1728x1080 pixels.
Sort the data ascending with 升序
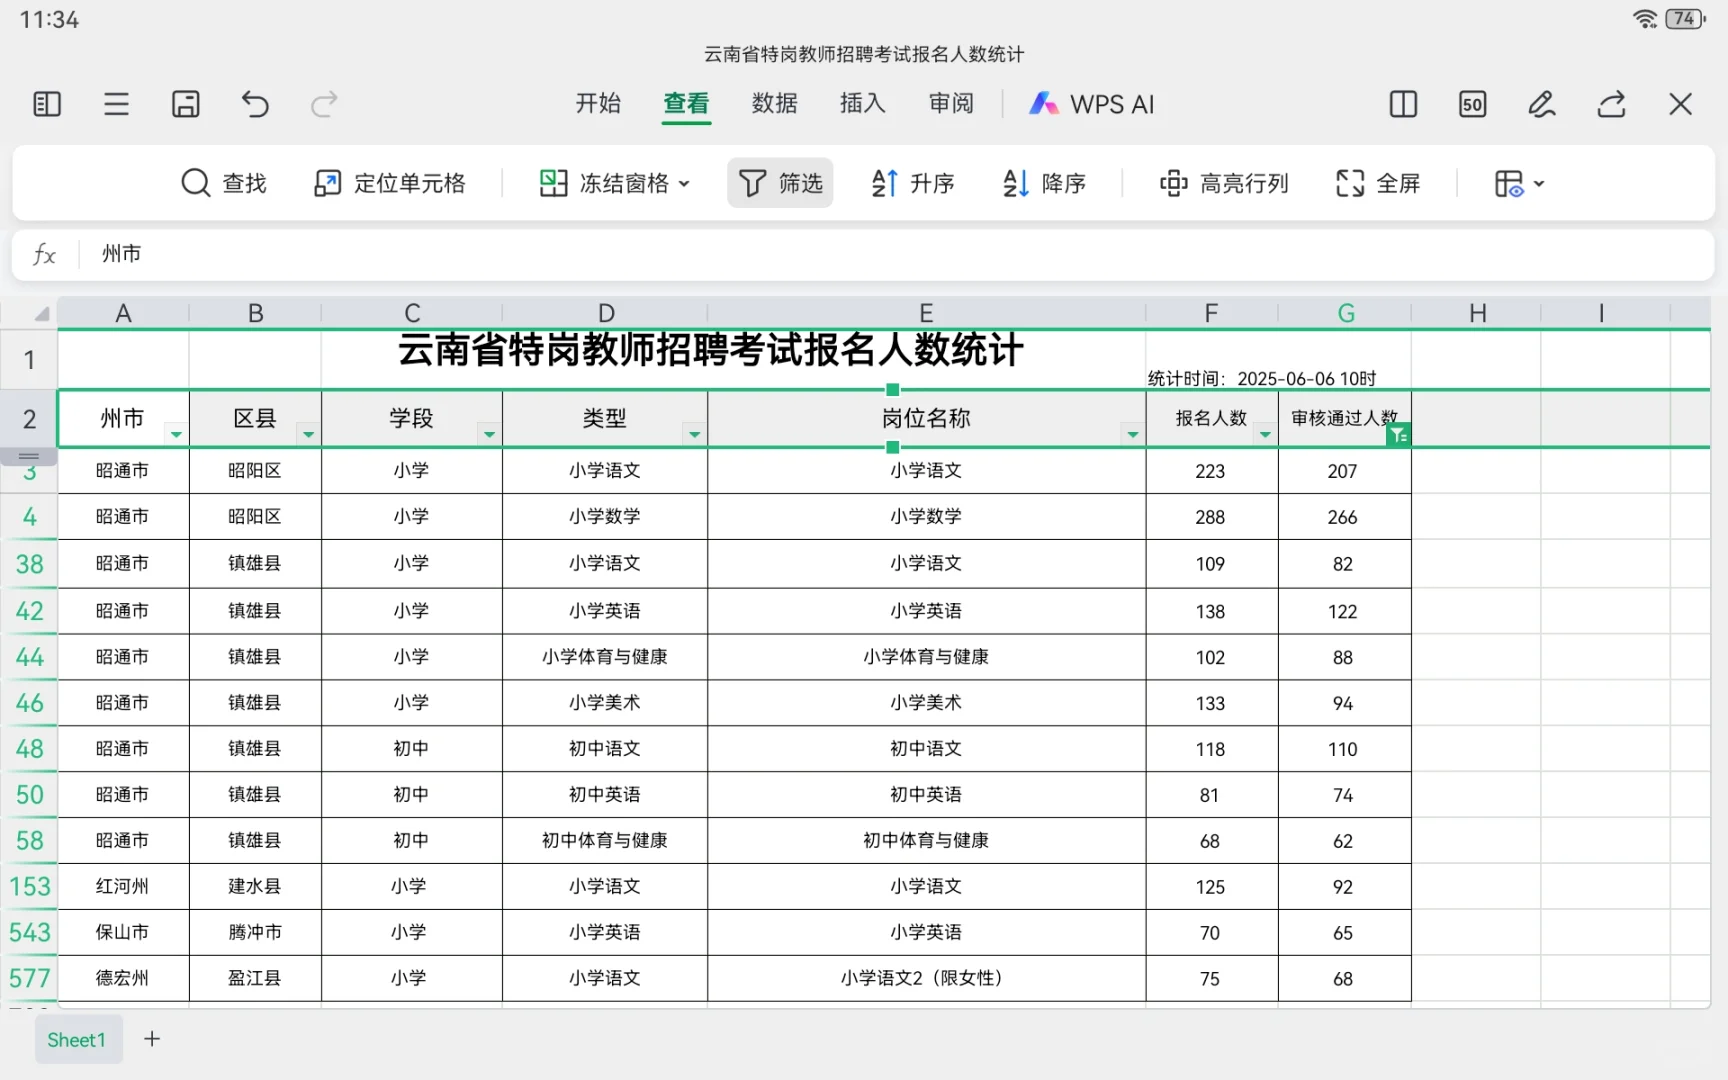tap(911, 183)
